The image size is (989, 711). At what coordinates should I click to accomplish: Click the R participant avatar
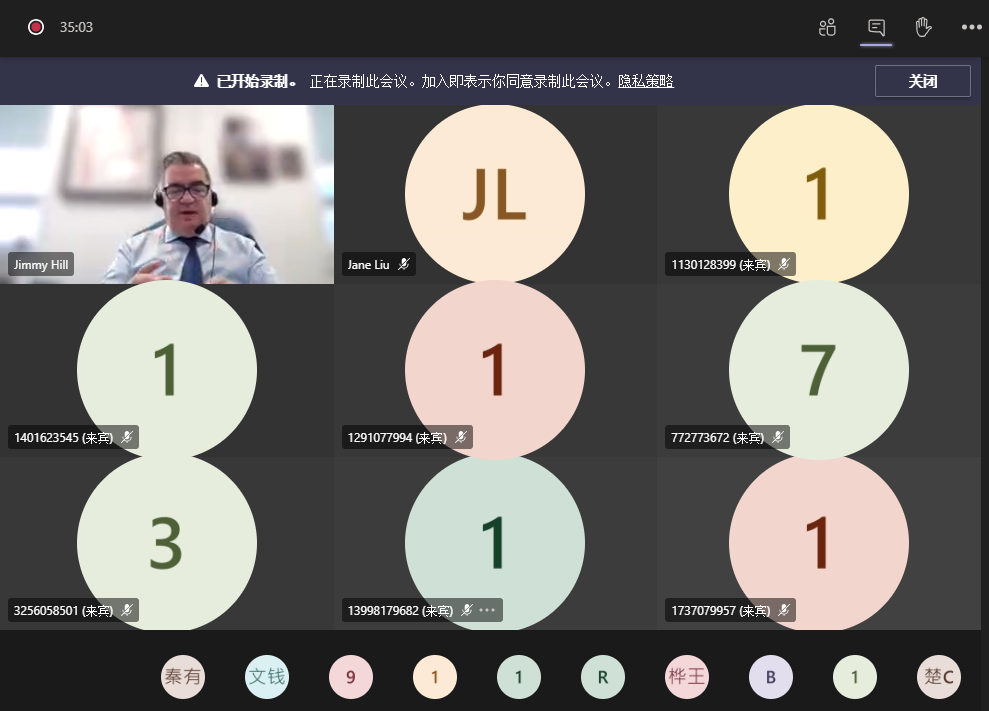[x=603, y=677]
